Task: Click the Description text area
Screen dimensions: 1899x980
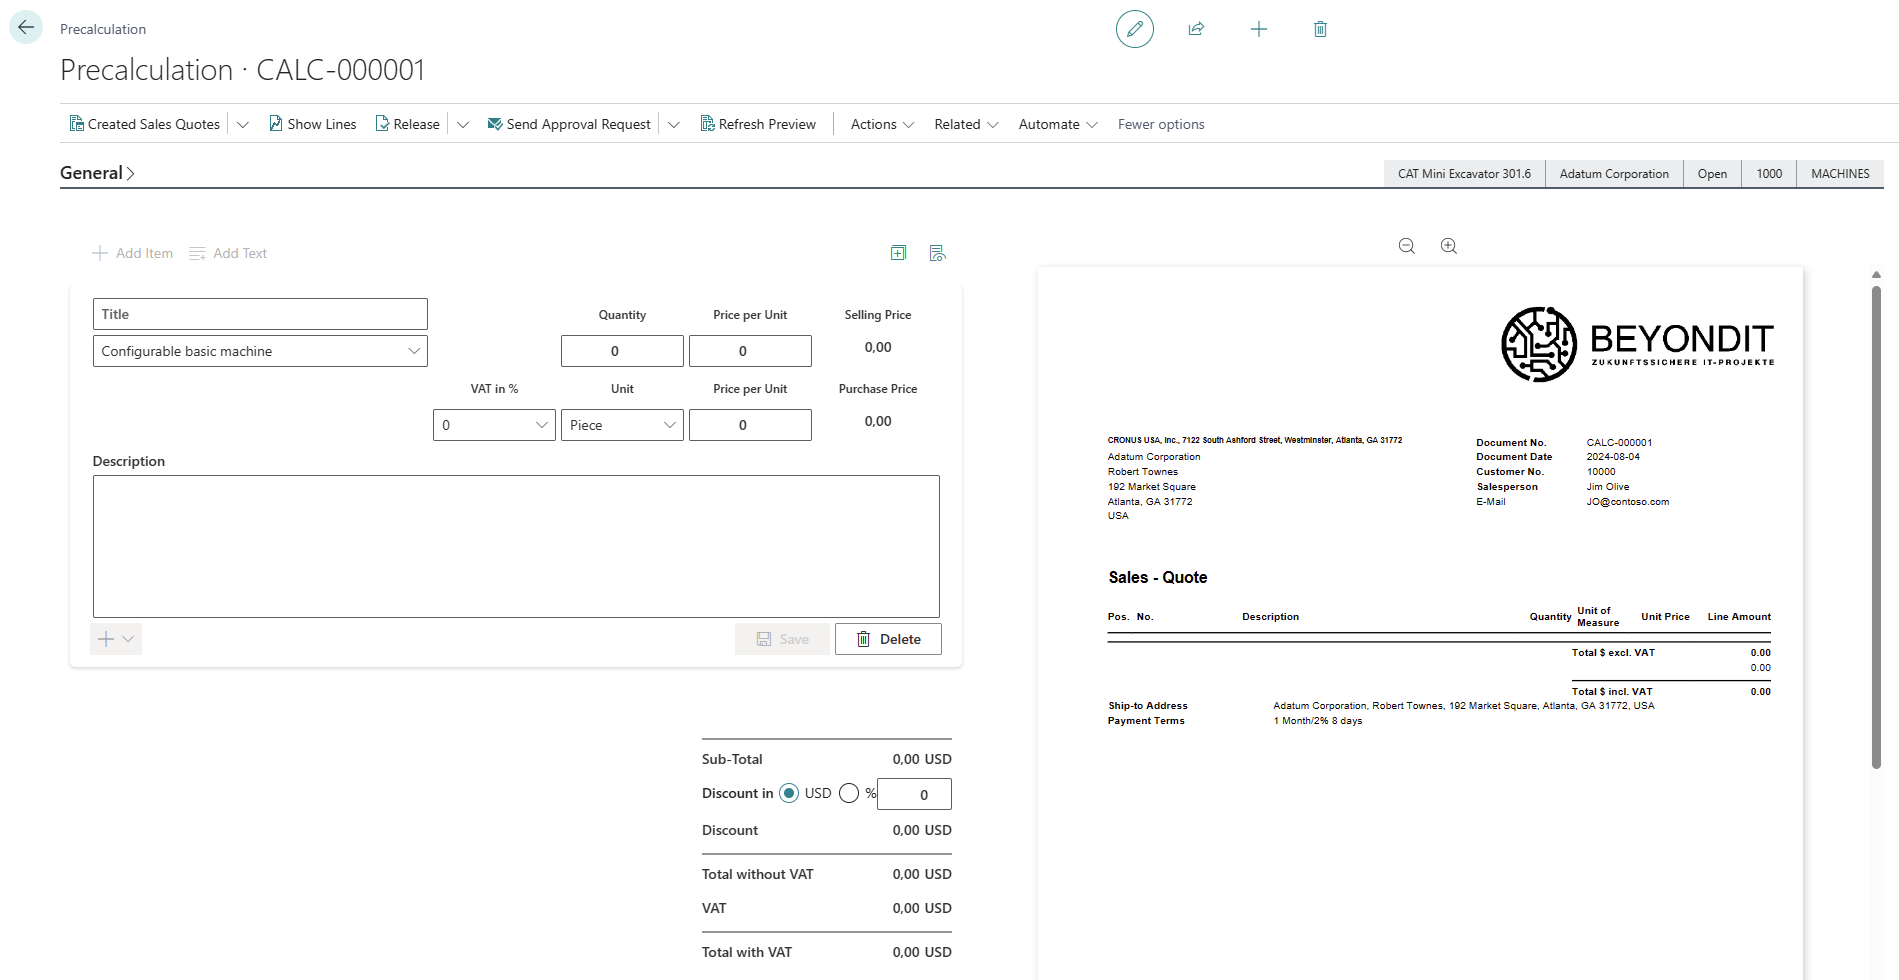Action: click(x=516, y=546)
